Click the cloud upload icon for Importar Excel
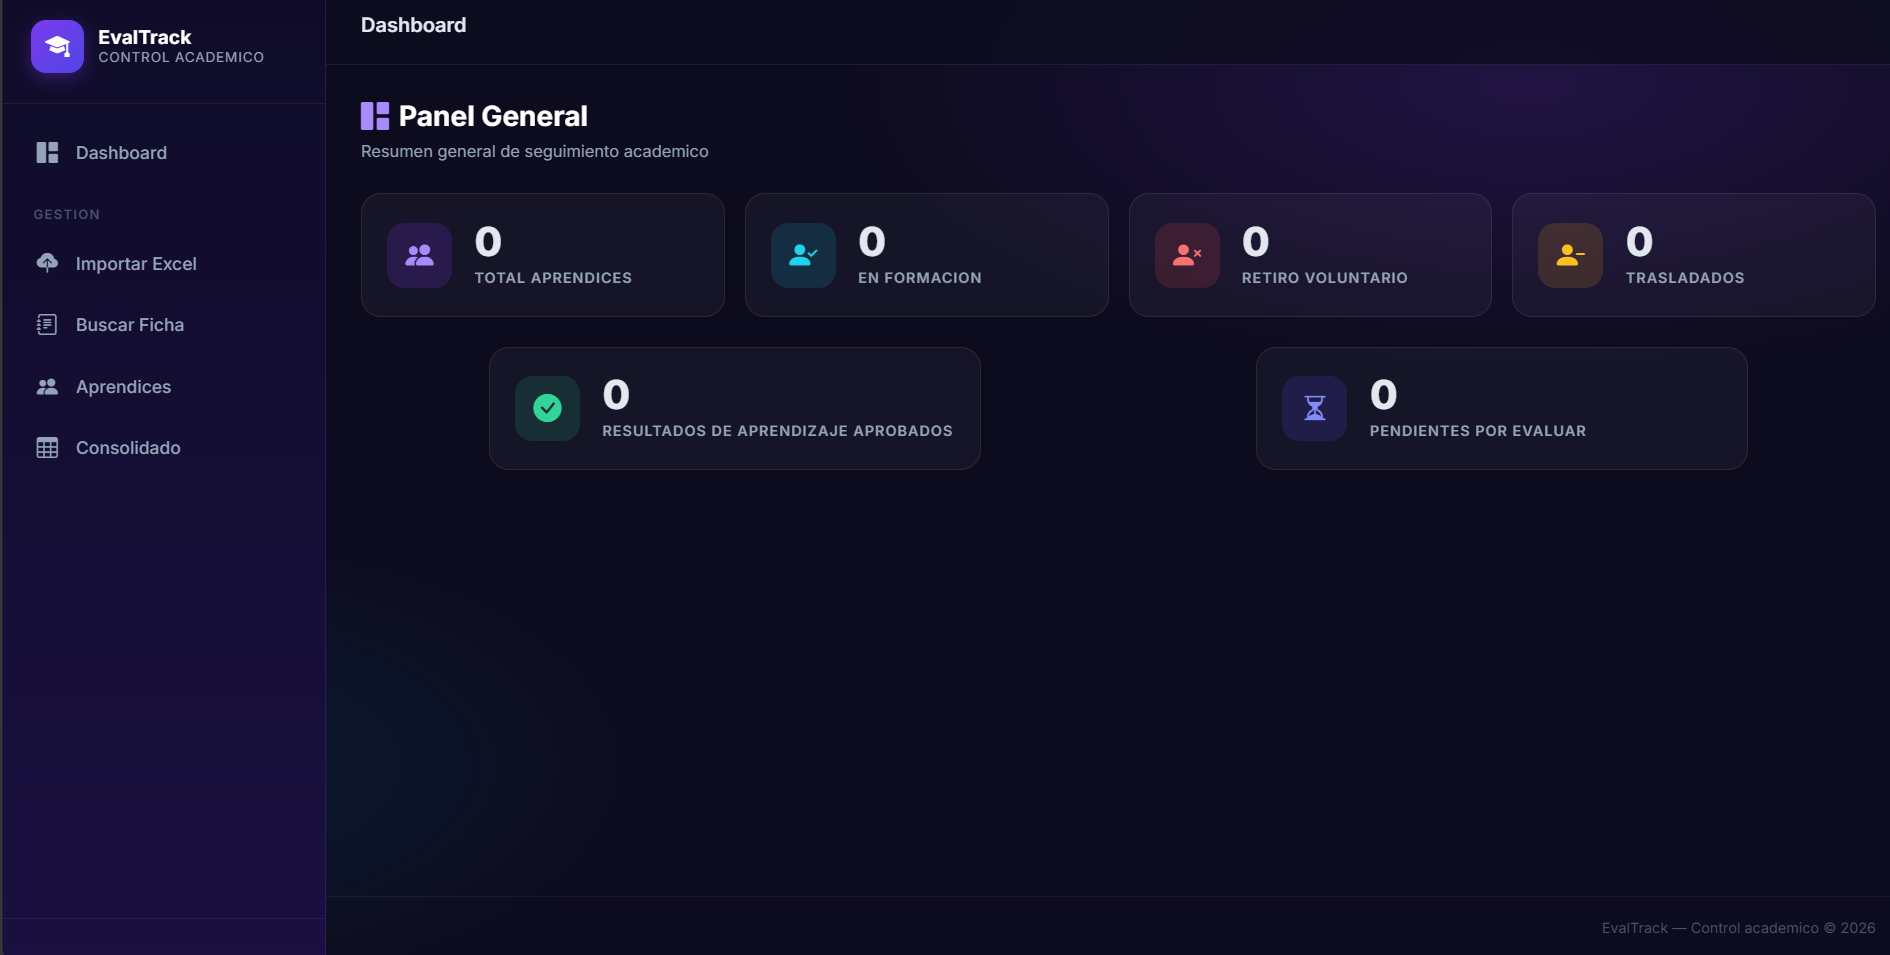The image size is (1890, 955). click(47, 263)
